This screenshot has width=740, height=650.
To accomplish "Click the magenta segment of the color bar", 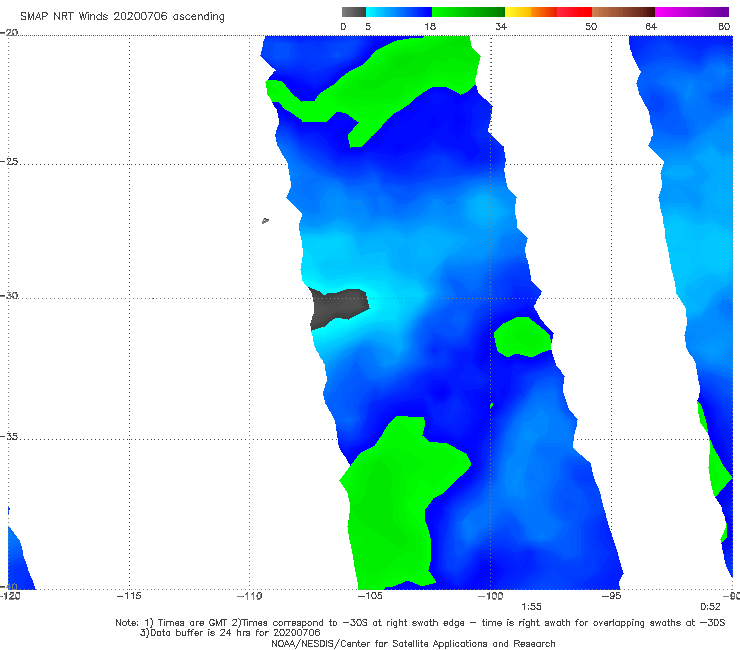I will pyautogui.click(x=691, y=12).
